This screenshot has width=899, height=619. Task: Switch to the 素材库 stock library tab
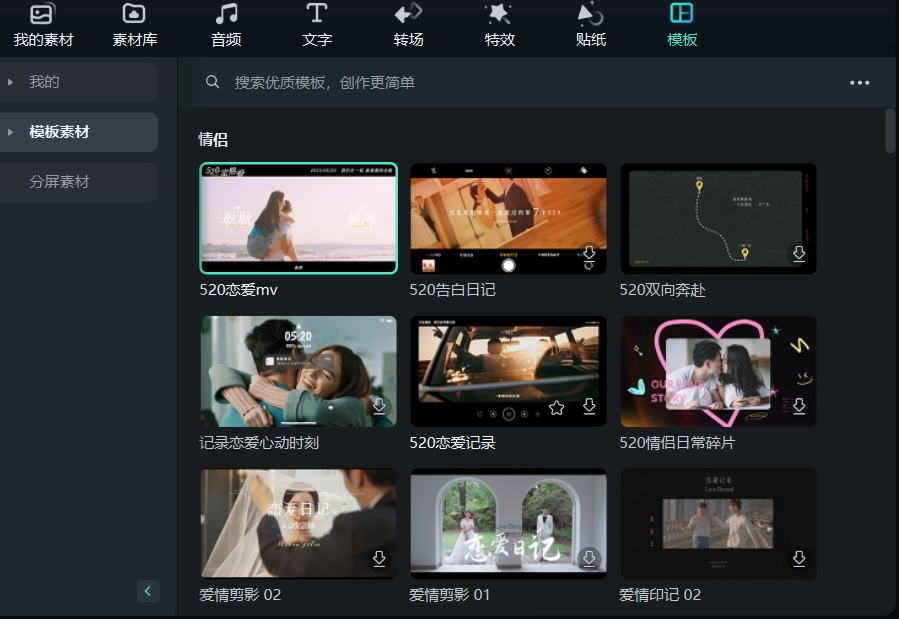coord(134,26)
